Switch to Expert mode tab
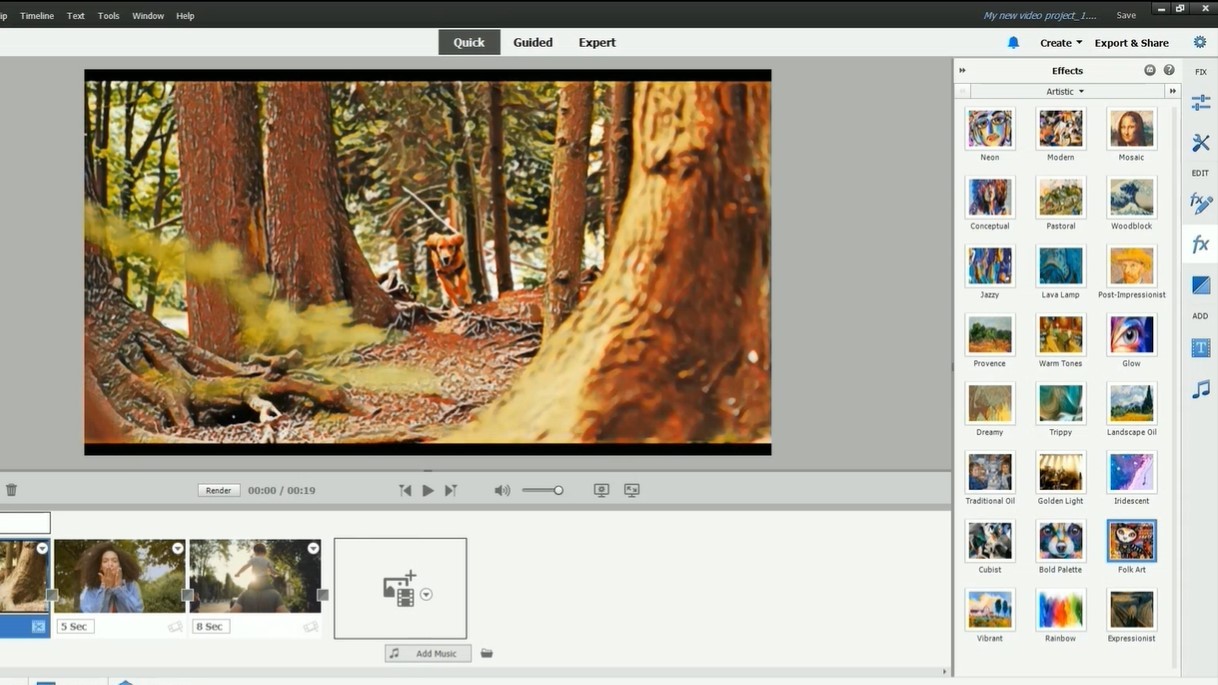Image resolution: width=1218 pixels, height=685 pixels. 597,42
